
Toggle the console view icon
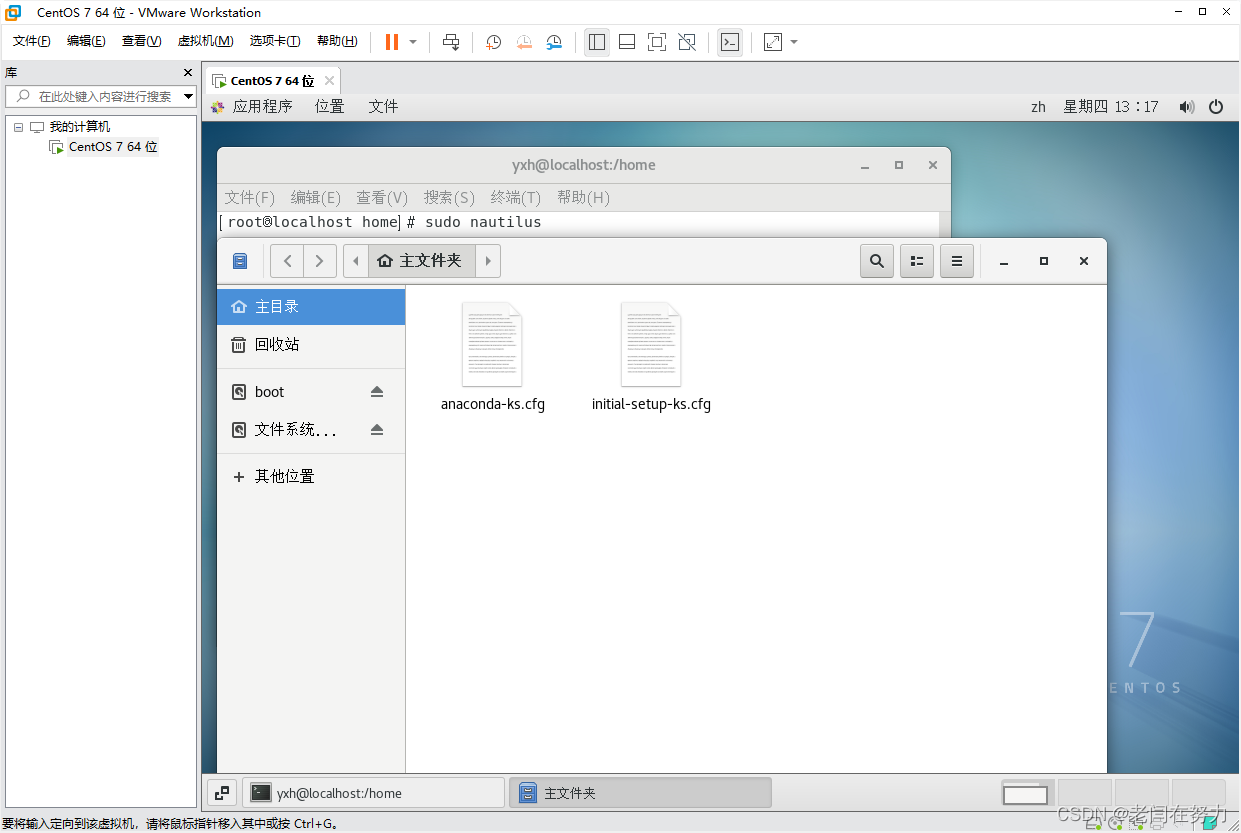point(730,42)
